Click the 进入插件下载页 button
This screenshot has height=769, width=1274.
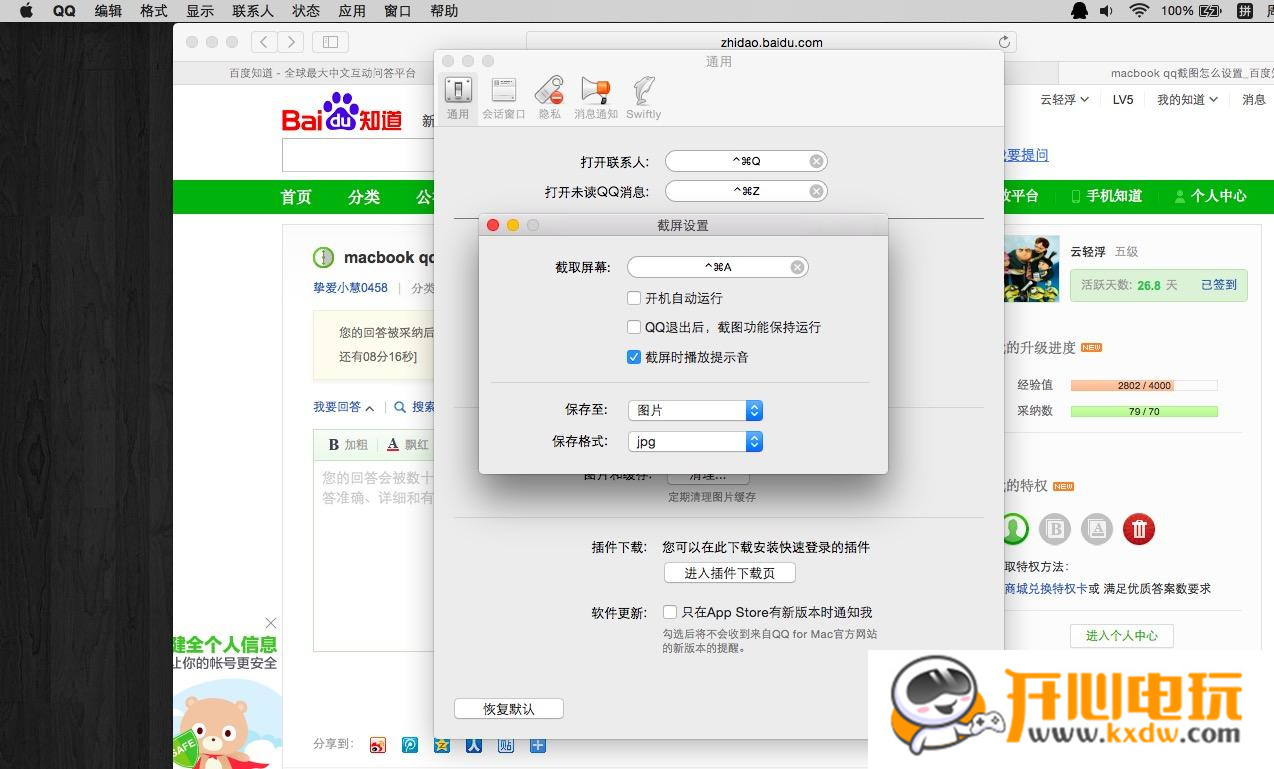click(729, 572)
